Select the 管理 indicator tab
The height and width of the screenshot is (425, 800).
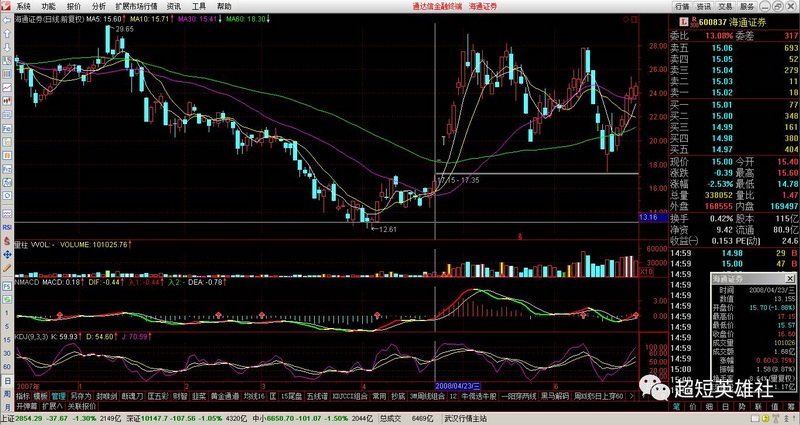click(58, 396)
